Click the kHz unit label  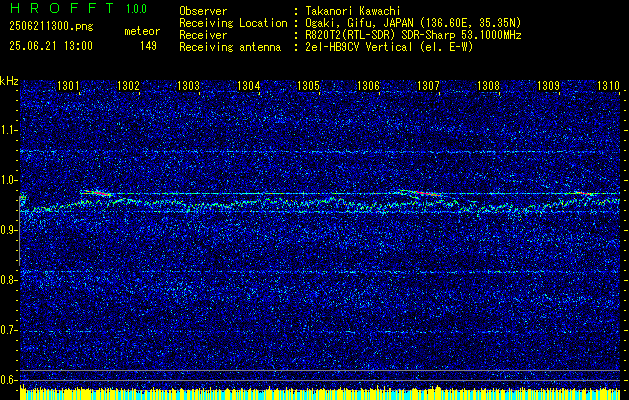click(x=9, y=81)
